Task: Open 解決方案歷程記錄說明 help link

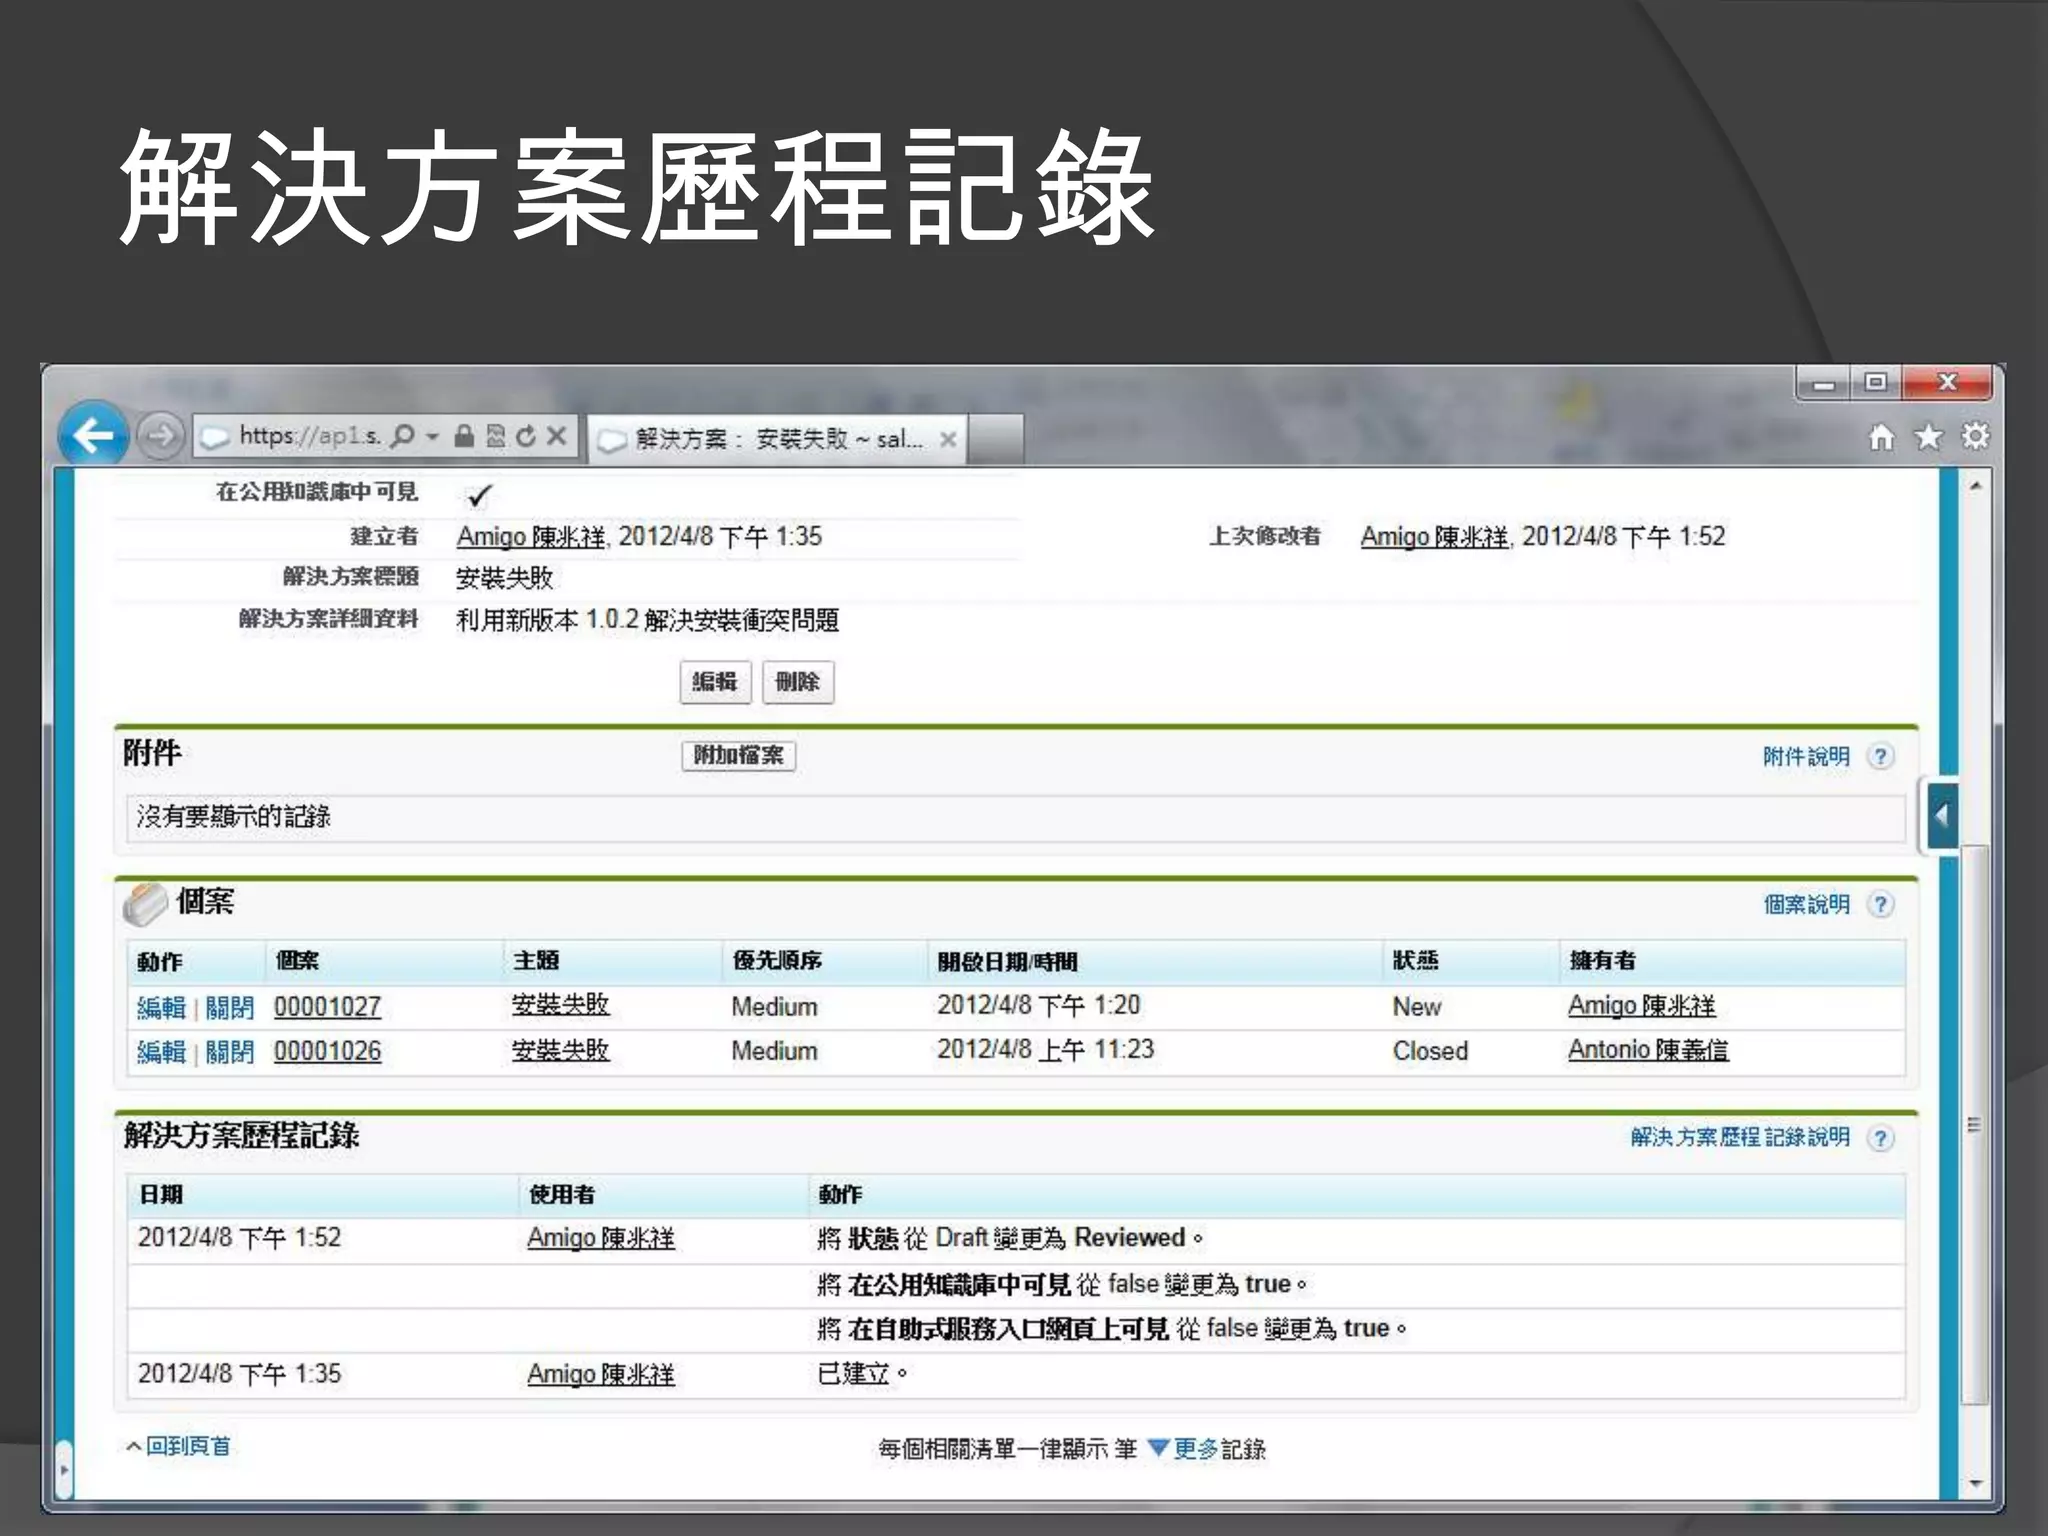Action: pos(1740,1137)
